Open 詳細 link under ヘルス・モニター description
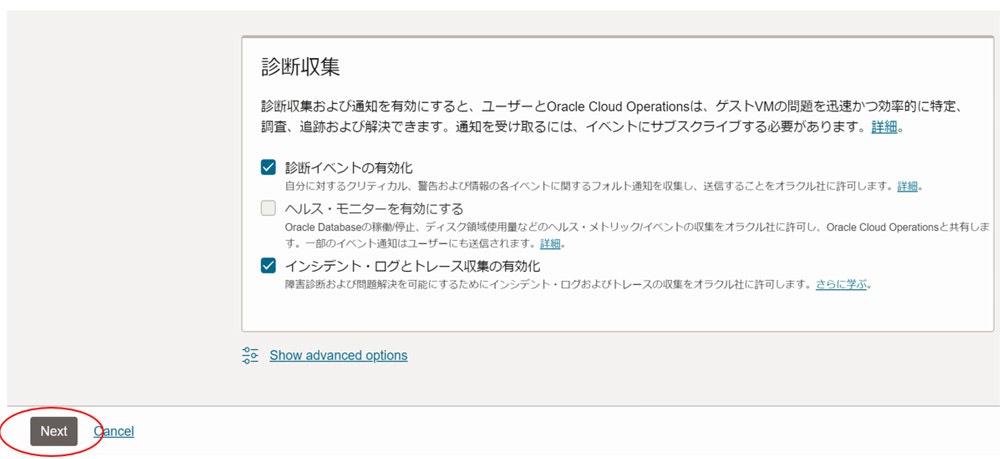This screenshot has width=1000, height=459. (x=550, y=244)
